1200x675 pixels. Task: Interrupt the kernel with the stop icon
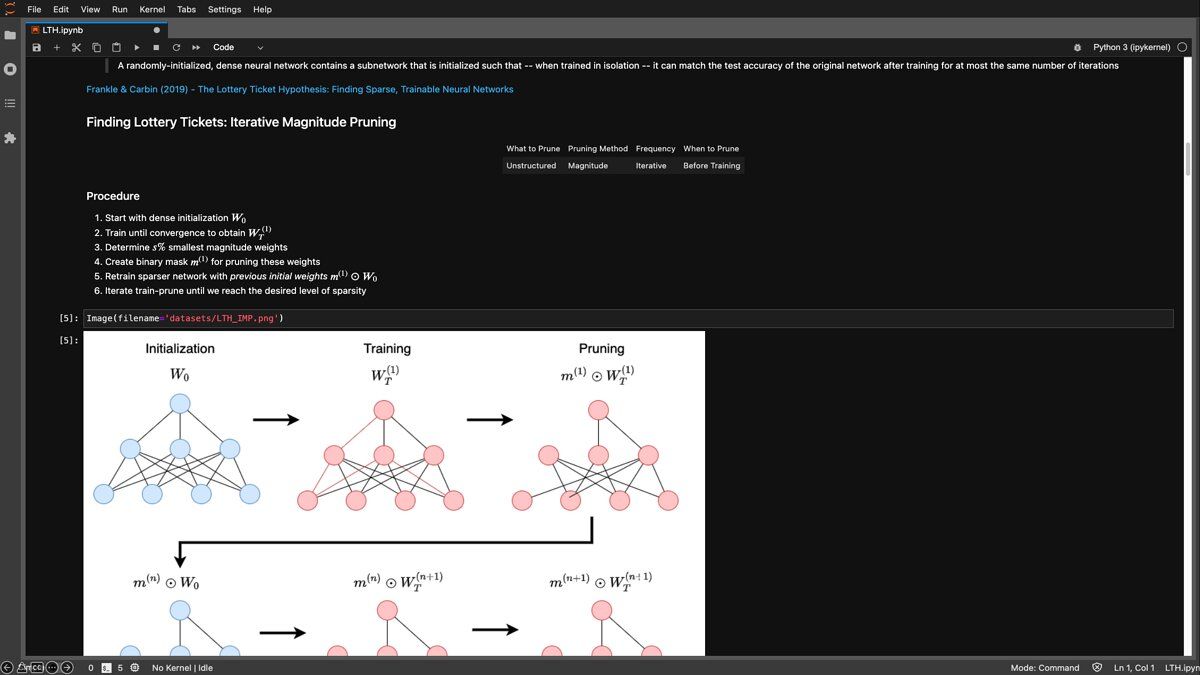(x=156, y=47)
